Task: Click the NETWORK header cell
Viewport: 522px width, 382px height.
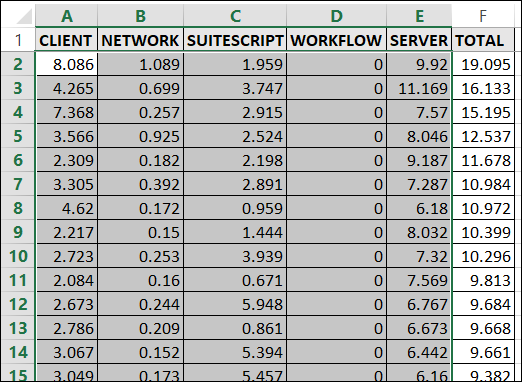Action: pyautogui.click(x=140, y=40)
